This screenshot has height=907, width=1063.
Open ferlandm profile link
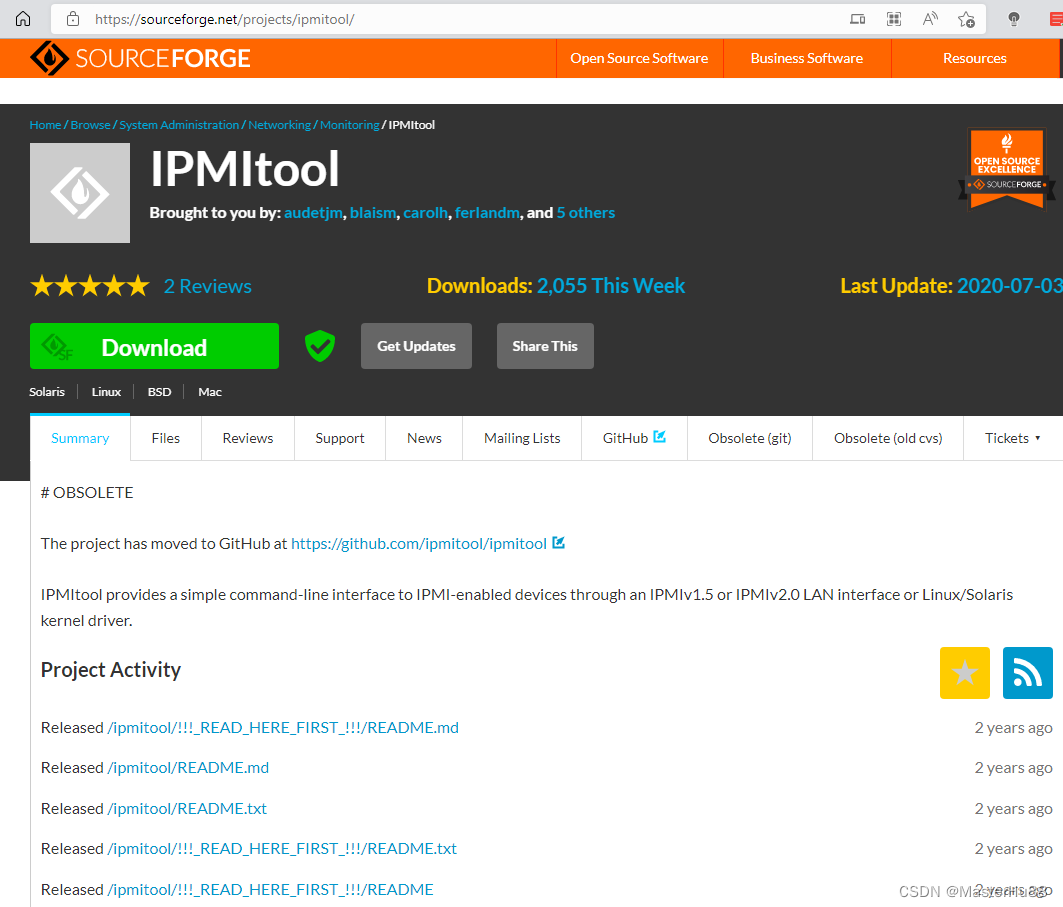tap(487, 213)
